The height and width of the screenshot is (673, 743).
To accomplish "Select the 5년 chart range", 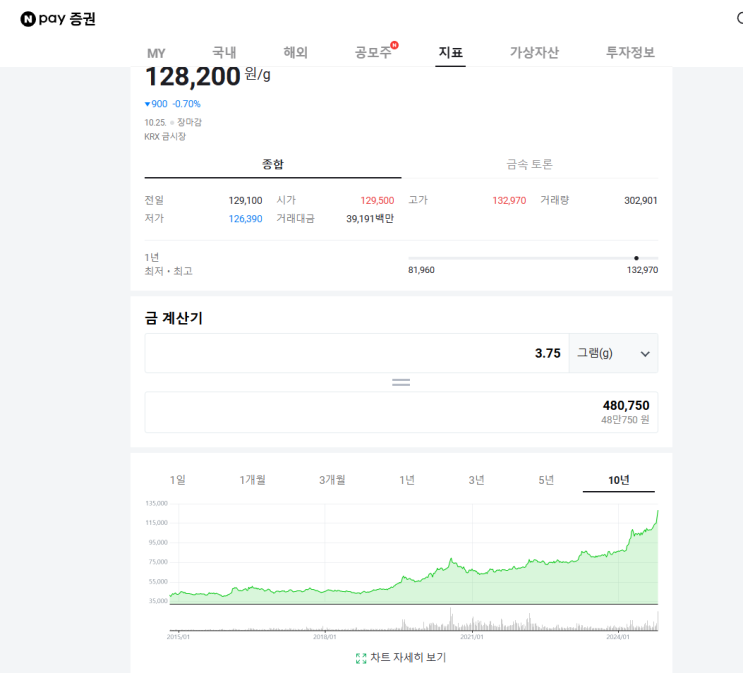I will tap(546, 480).
